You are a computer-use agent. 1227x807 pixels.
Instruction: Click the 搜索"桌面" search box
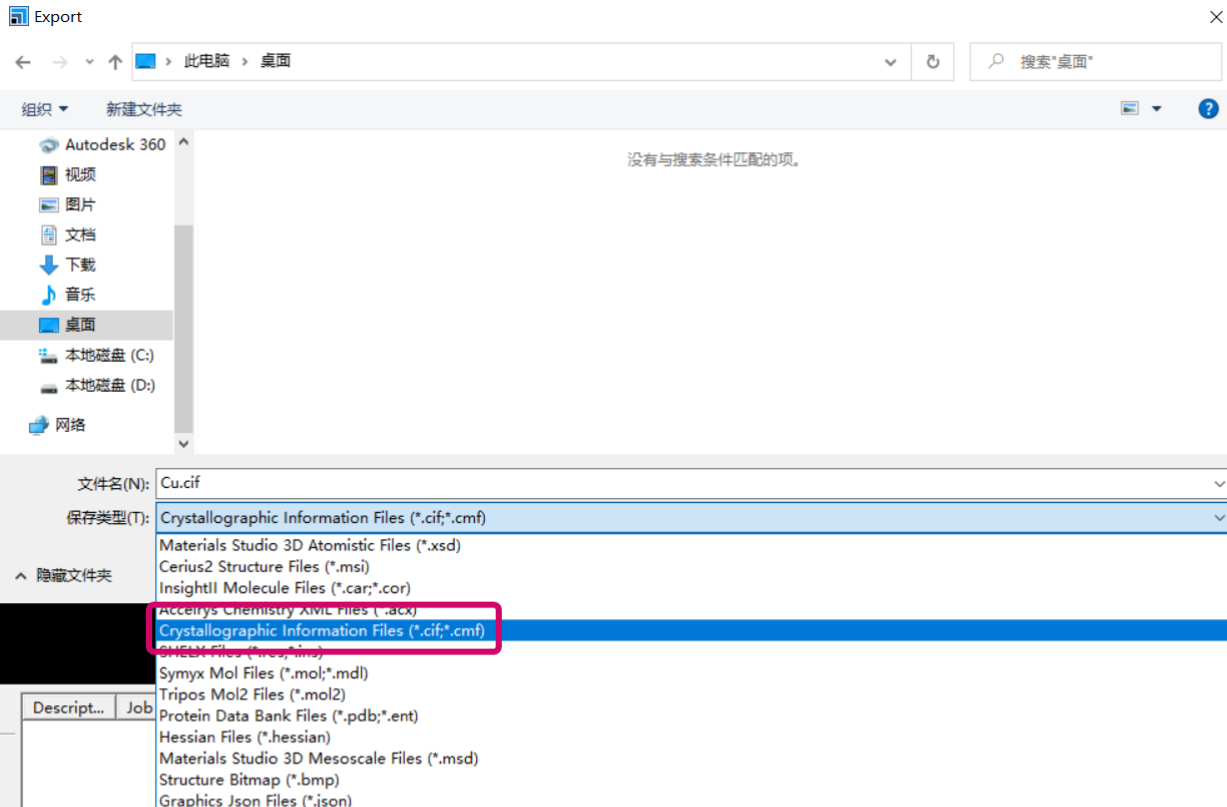pos(1095,61)
